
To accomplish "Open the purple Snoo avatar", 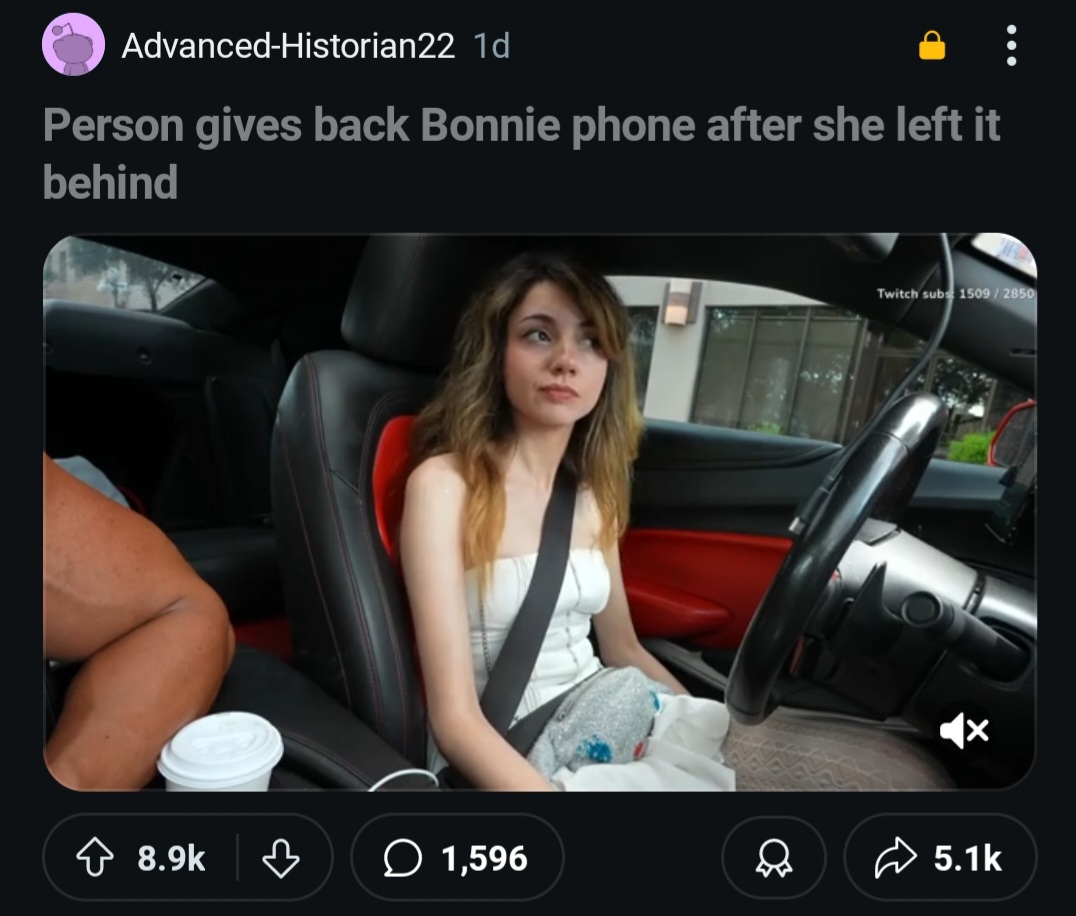I will [73, 45].
